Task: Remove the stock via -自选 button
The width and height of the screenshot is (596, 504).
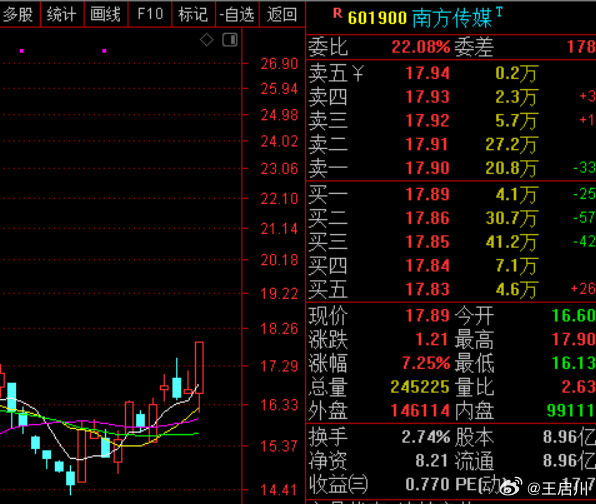Action: tap(237, 14)
